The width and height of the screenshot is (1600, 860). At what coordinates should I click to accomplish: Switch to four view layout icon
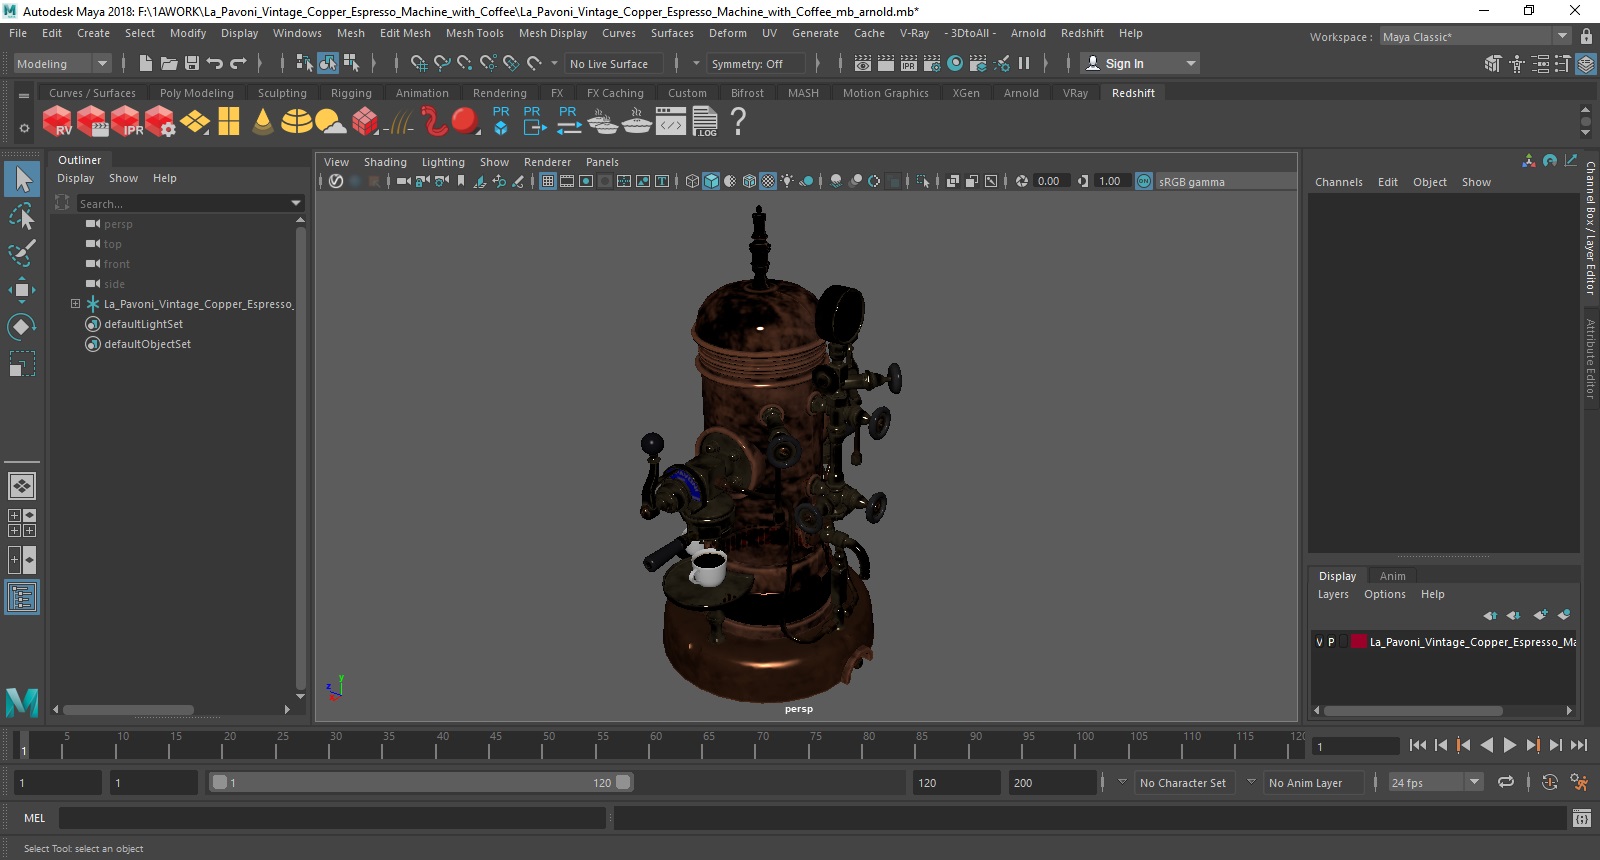pyautogui.click(x=22, y=523)
